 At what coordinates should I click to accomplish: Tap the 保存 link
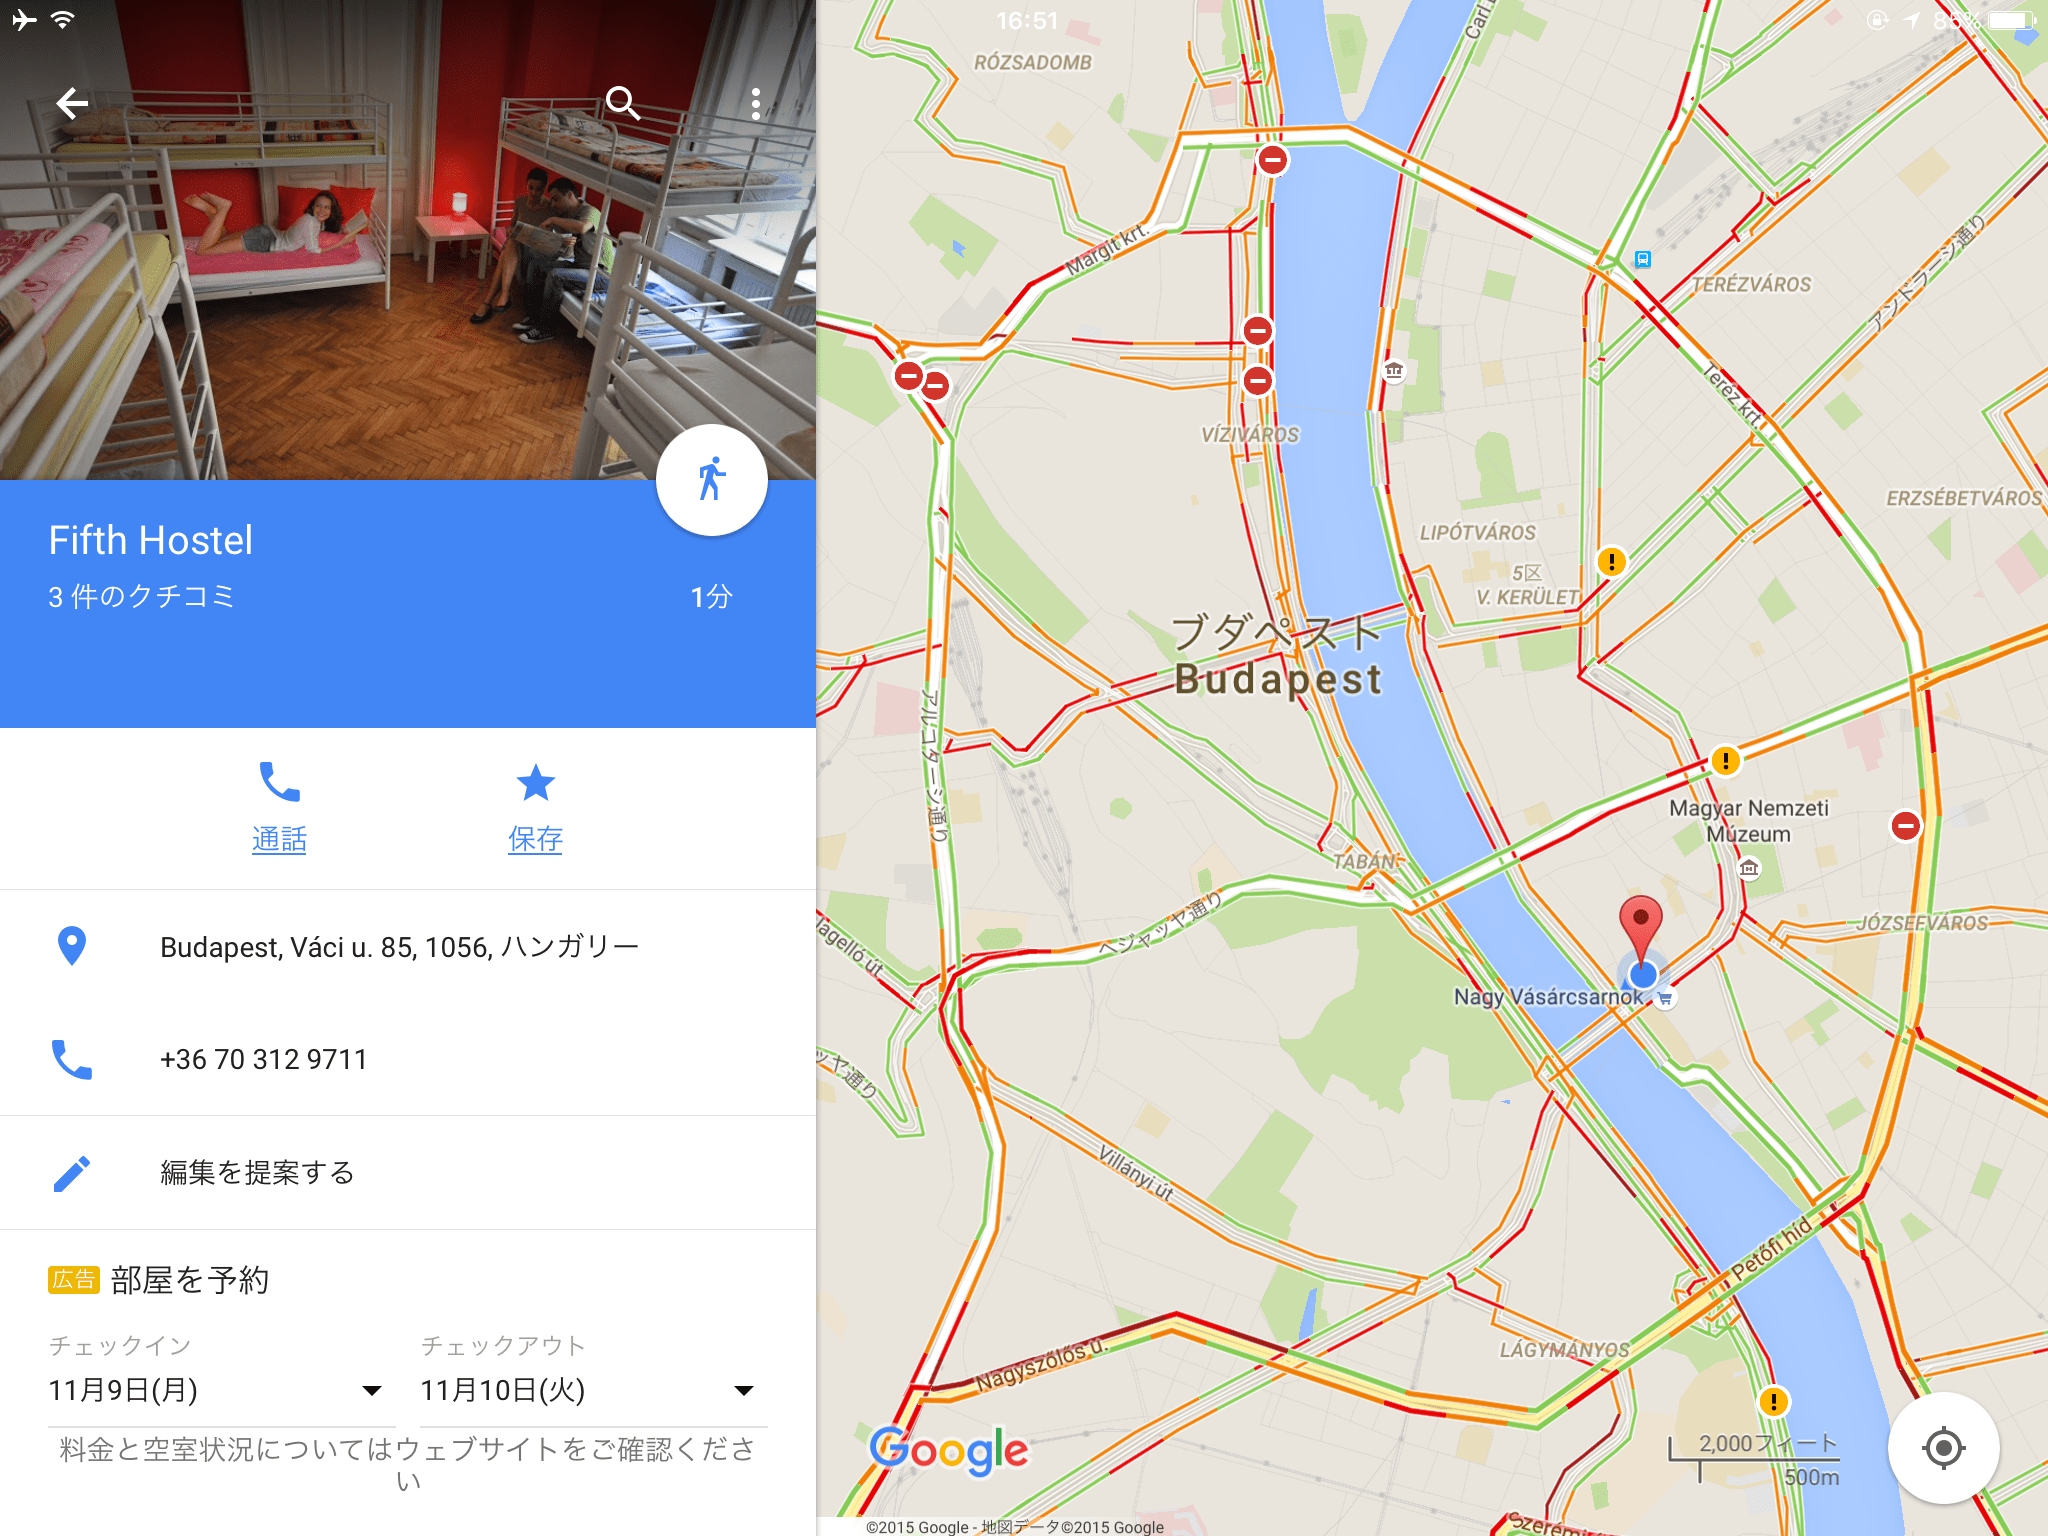click(x=535, y=839)
